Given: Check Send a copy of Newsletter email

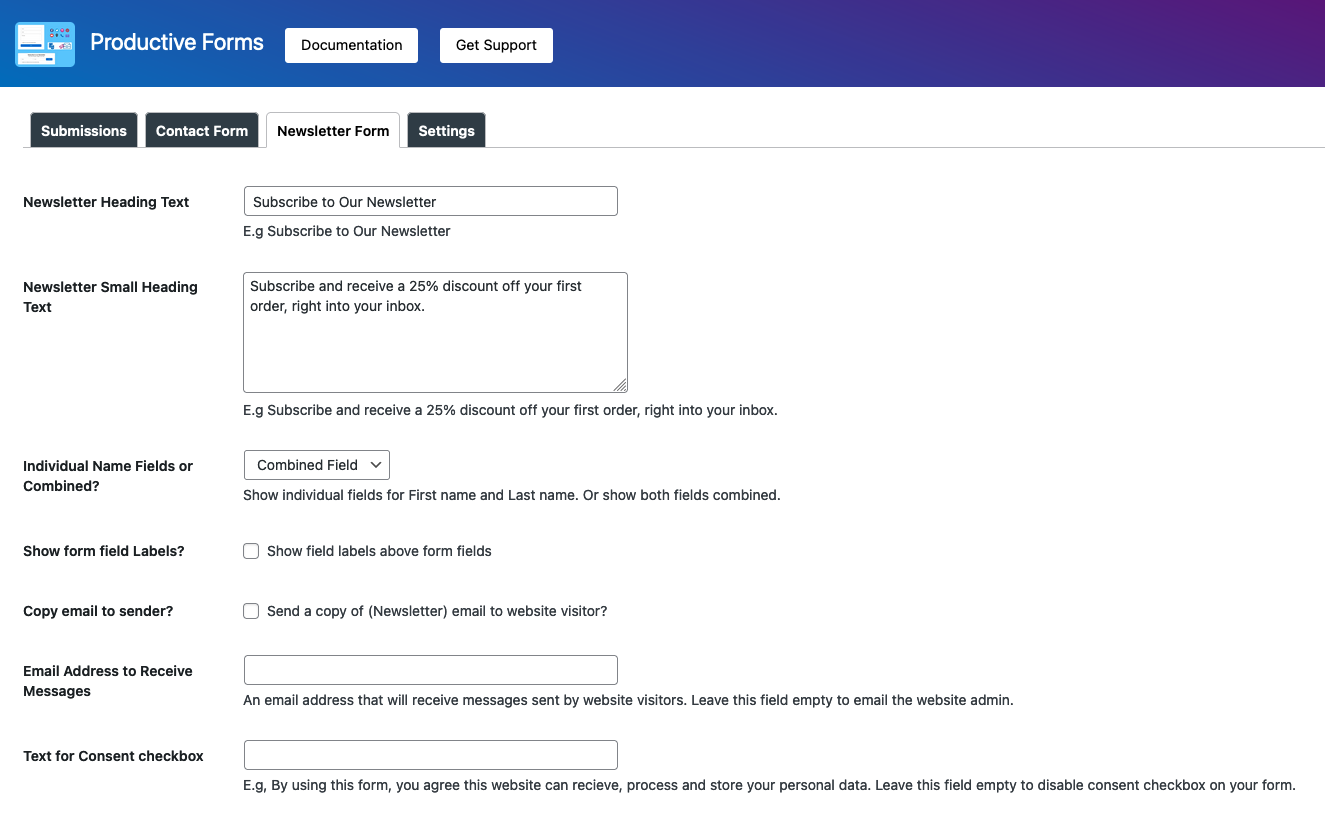Looking at the screenshot, I should tap(251, 611).
